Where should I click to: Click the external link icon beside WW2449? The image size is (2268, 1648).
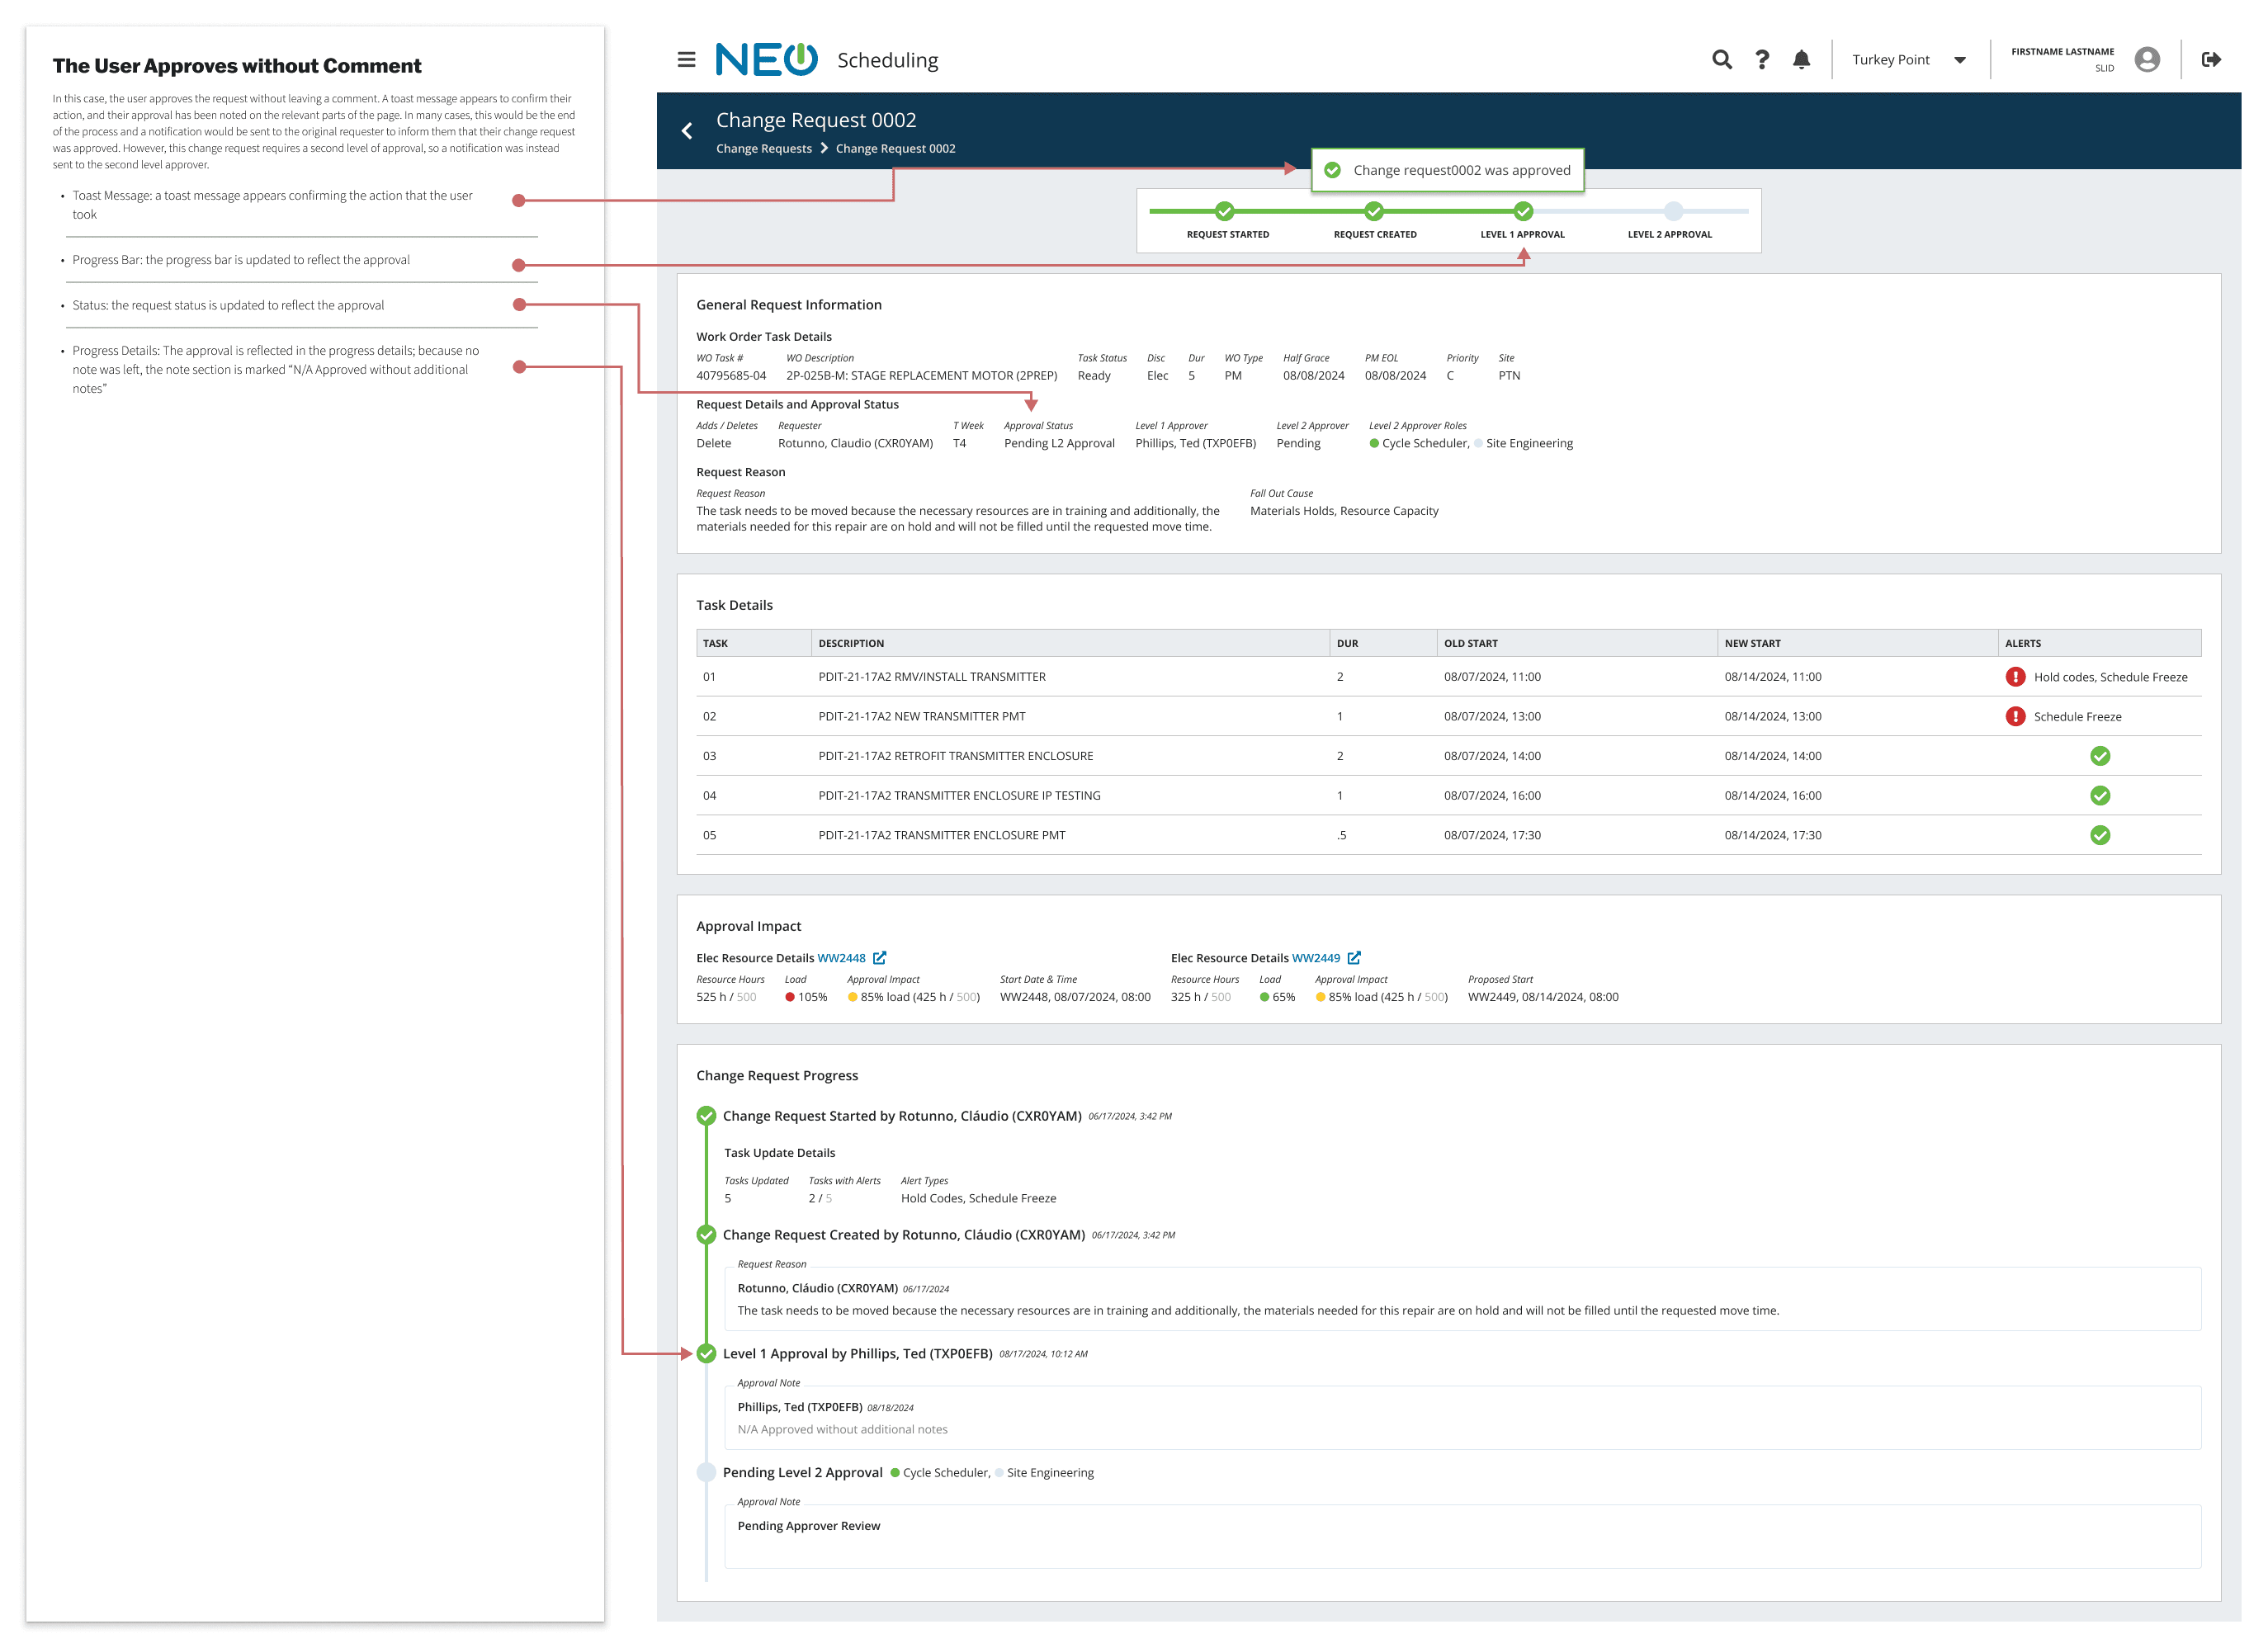click(1354, 958)
